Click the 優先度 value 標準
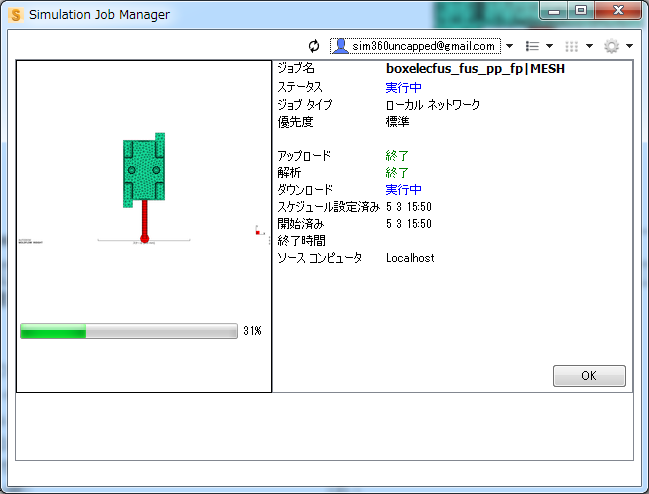The image size is (649, 494). click(397, 122)
